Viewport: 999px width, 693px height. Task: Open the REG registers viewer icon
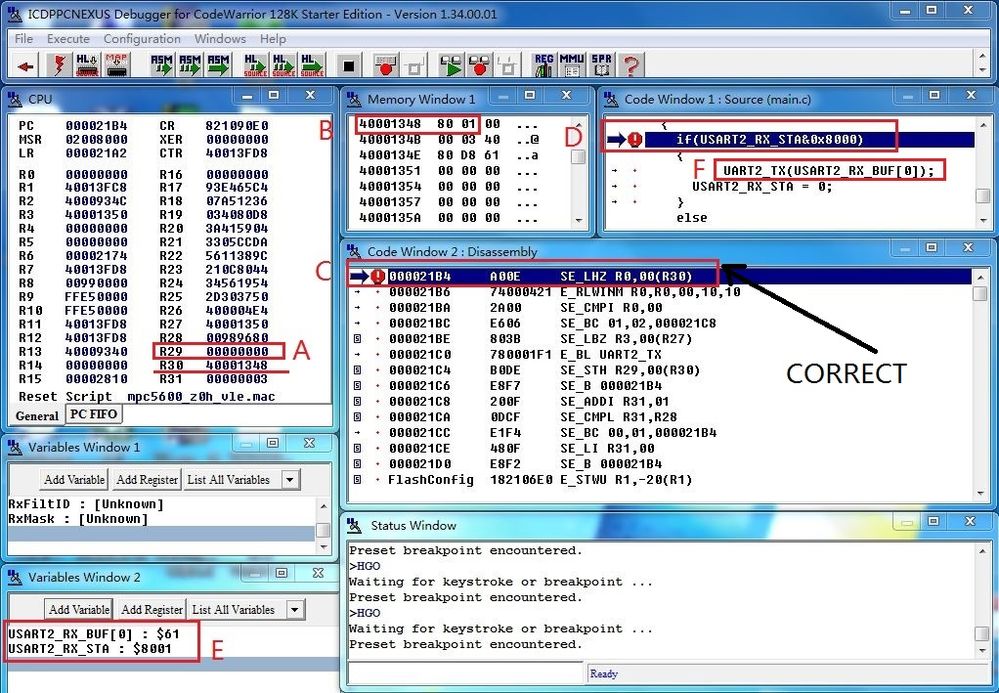point(543,66)
